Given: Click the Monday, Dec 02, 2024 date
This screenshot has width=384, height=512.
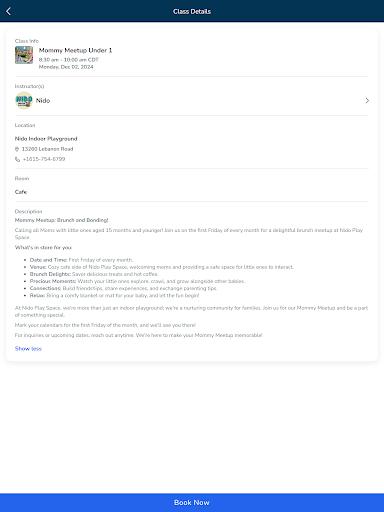Looking at the screenshot, I should click(x=66, y=67).
